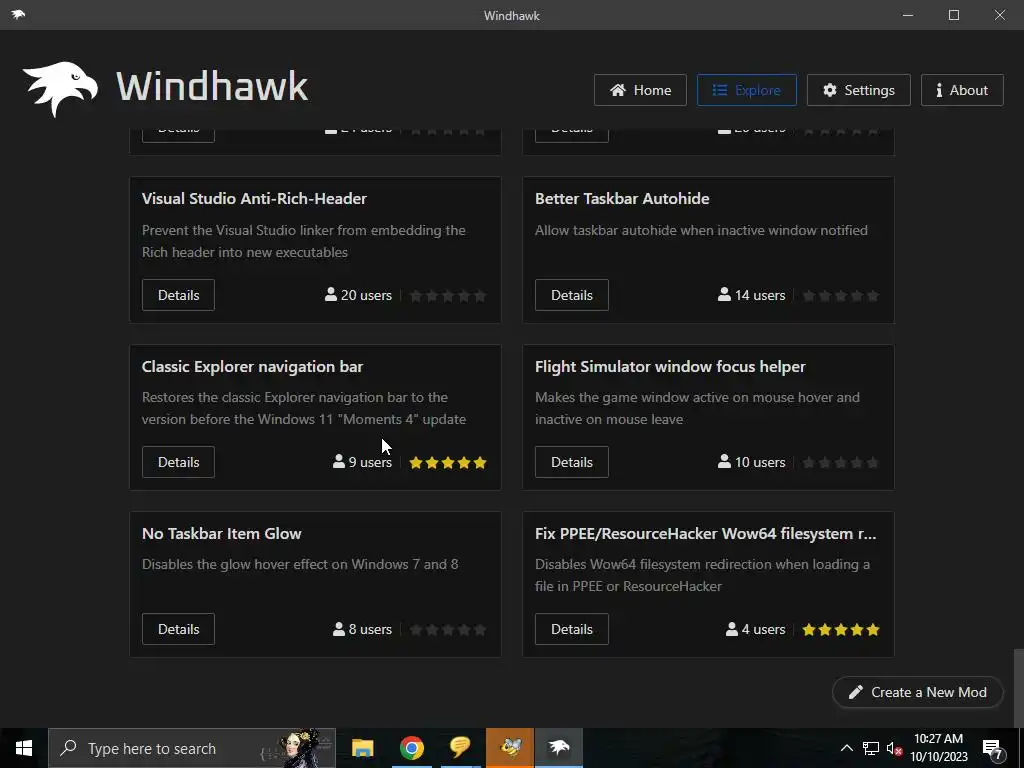The height and width of the screenshot is (768, 1024).
Task: Click empty star rating of Better Taskbar Autohide
Action: 841,296
